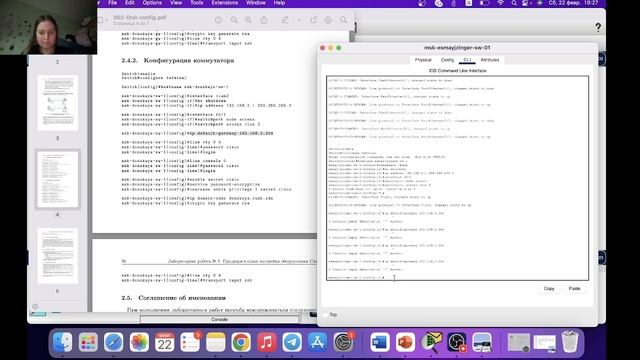Select the CLI tab
Viewport: 640px width, 360px height.
pos(467,60)
